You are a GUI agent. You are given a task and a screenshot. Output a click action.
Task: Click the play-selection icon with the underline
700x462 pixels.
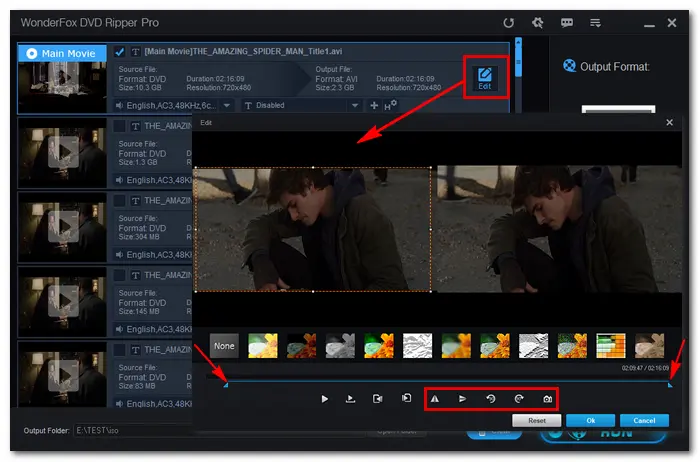350,399
